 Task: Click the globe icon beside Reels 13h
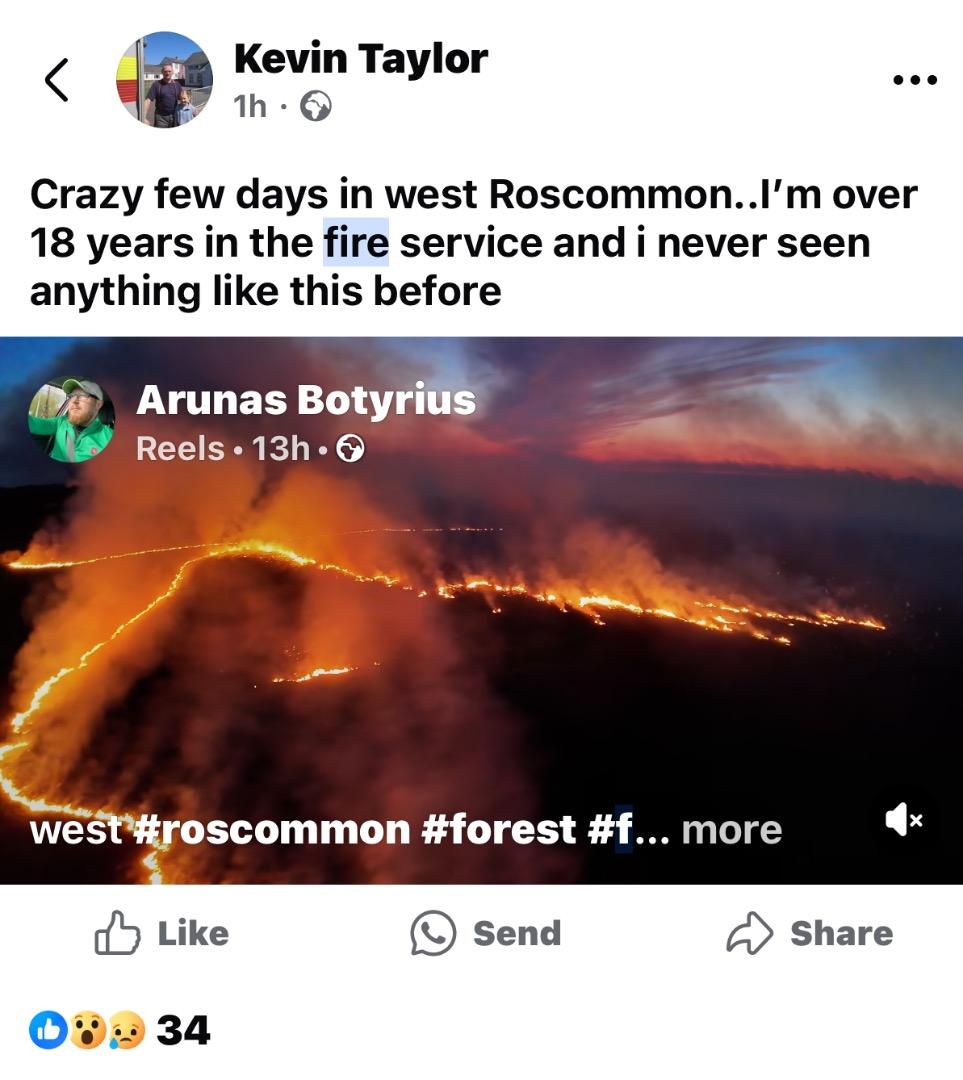coord(350,450)
